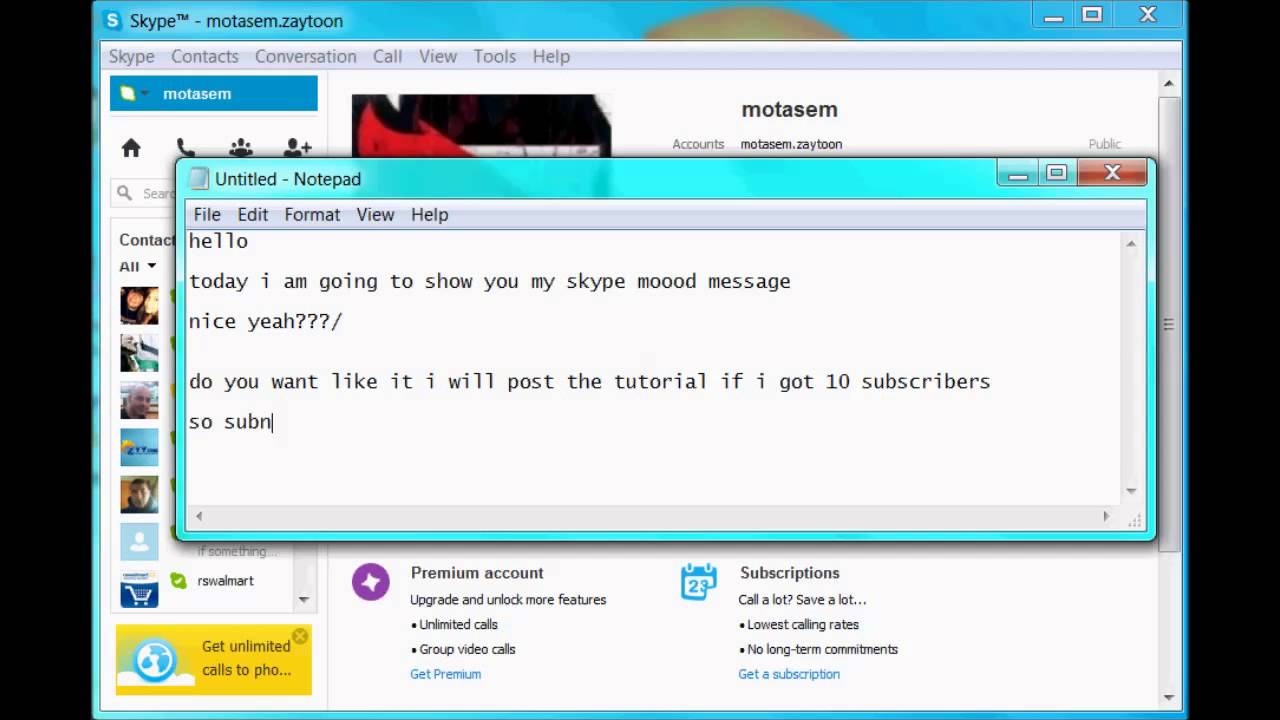Click Notepad vertical scrollbar down arrow

click(1131, 491)
